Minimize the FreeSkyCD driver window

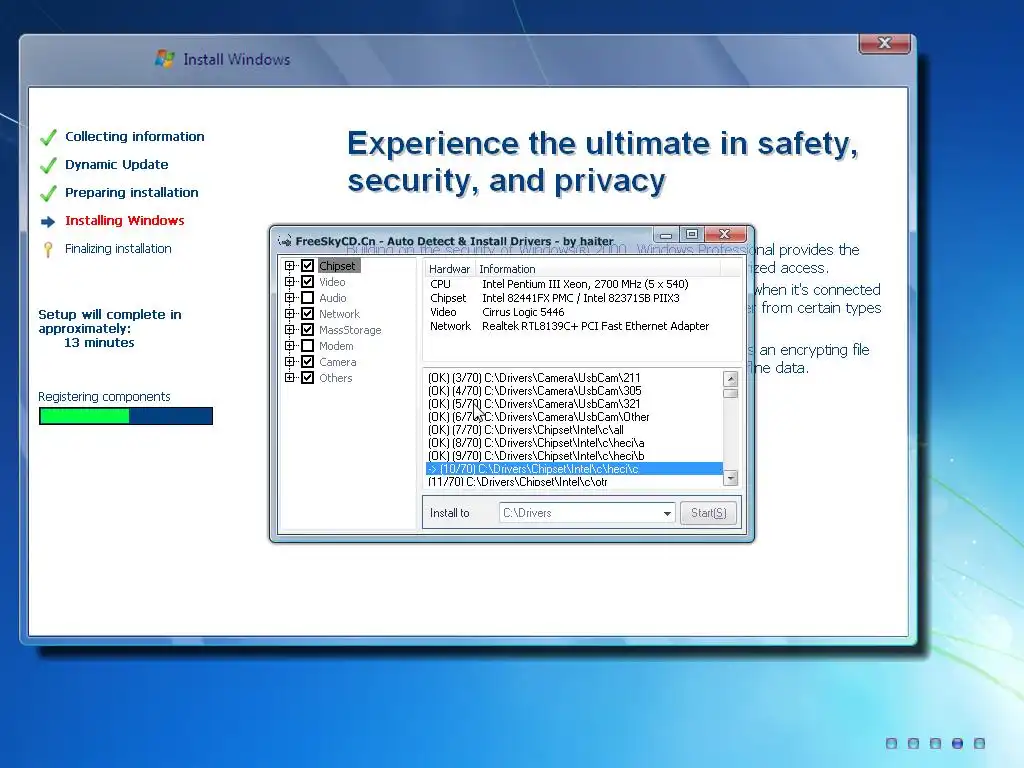click(666, 234)
